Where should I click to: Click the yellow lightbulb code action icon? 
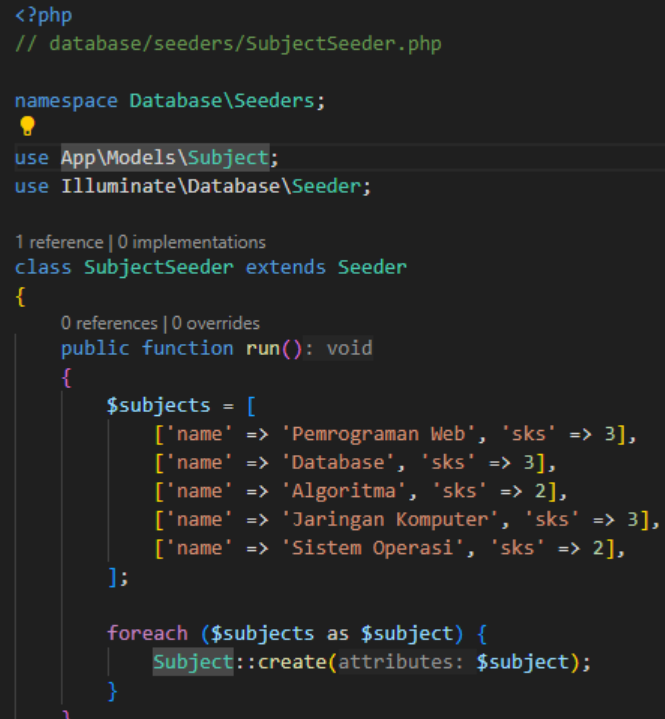[27, 126]
